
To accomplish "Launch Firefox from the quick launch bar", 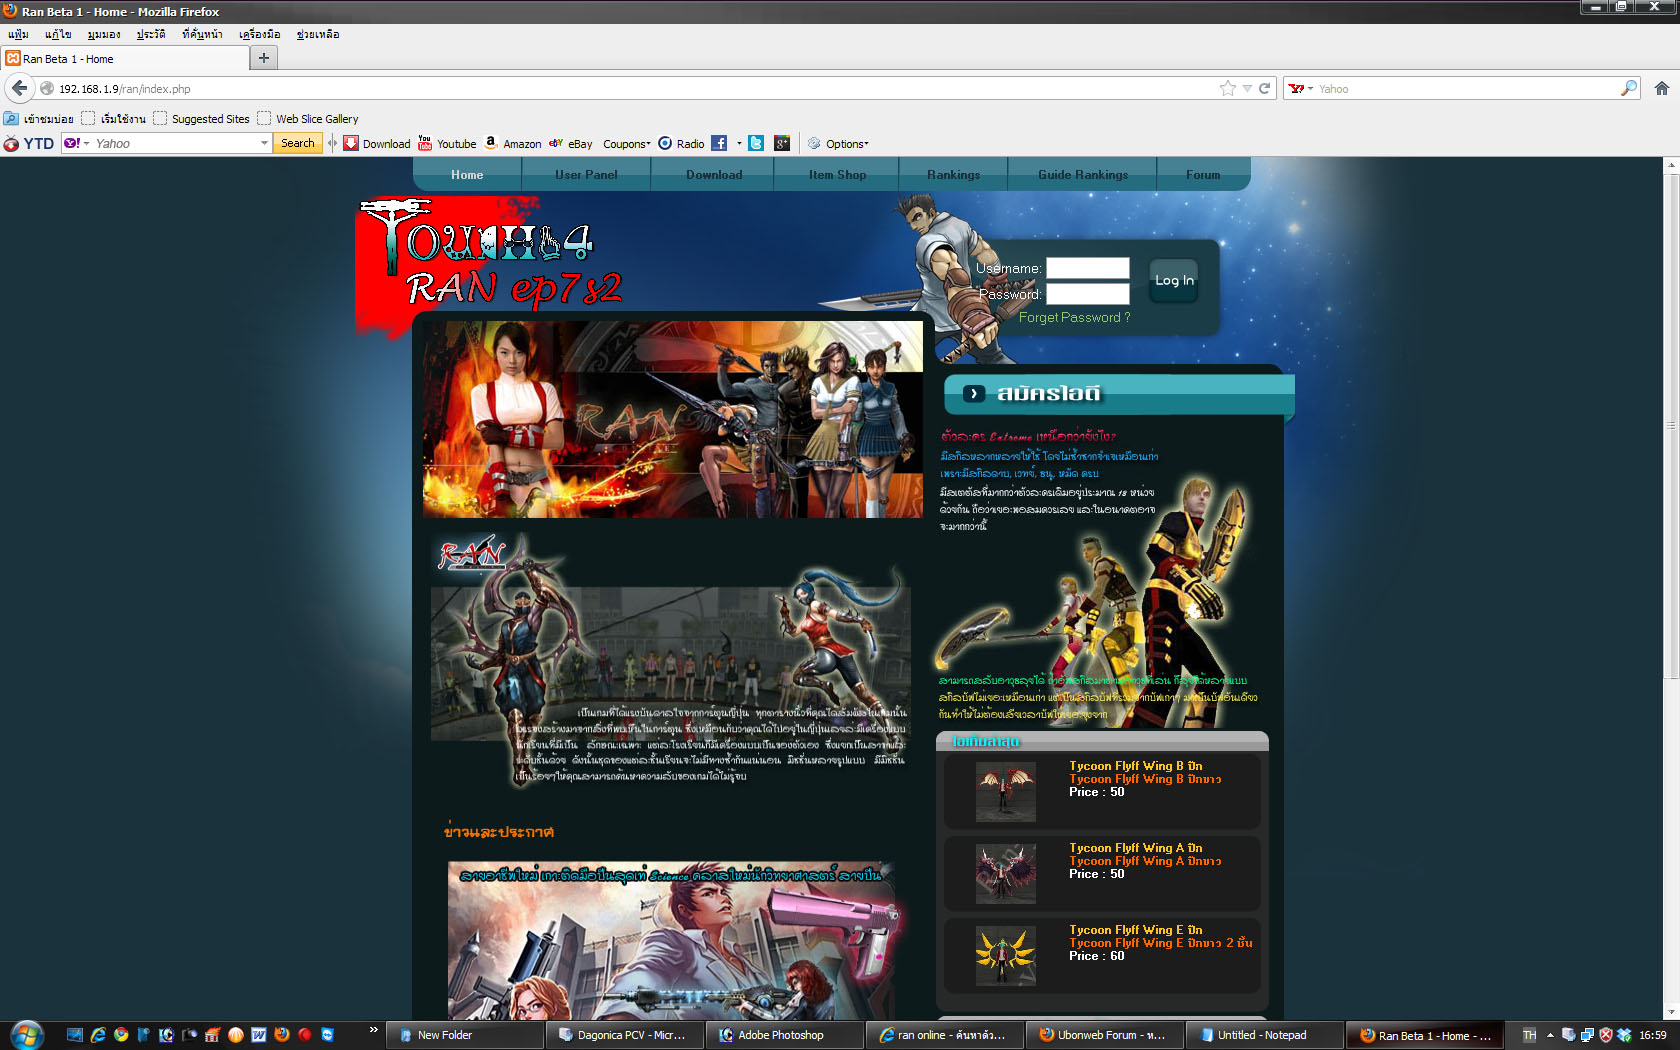I will click(282, 1035).
